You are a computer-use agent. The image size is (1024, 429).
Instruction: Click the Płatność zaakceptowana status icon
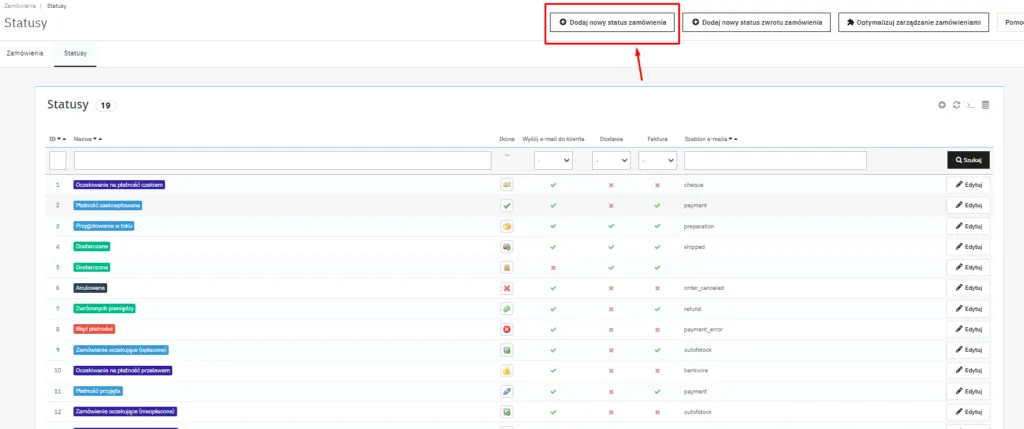pyautogui.click(x=506, y=205)
